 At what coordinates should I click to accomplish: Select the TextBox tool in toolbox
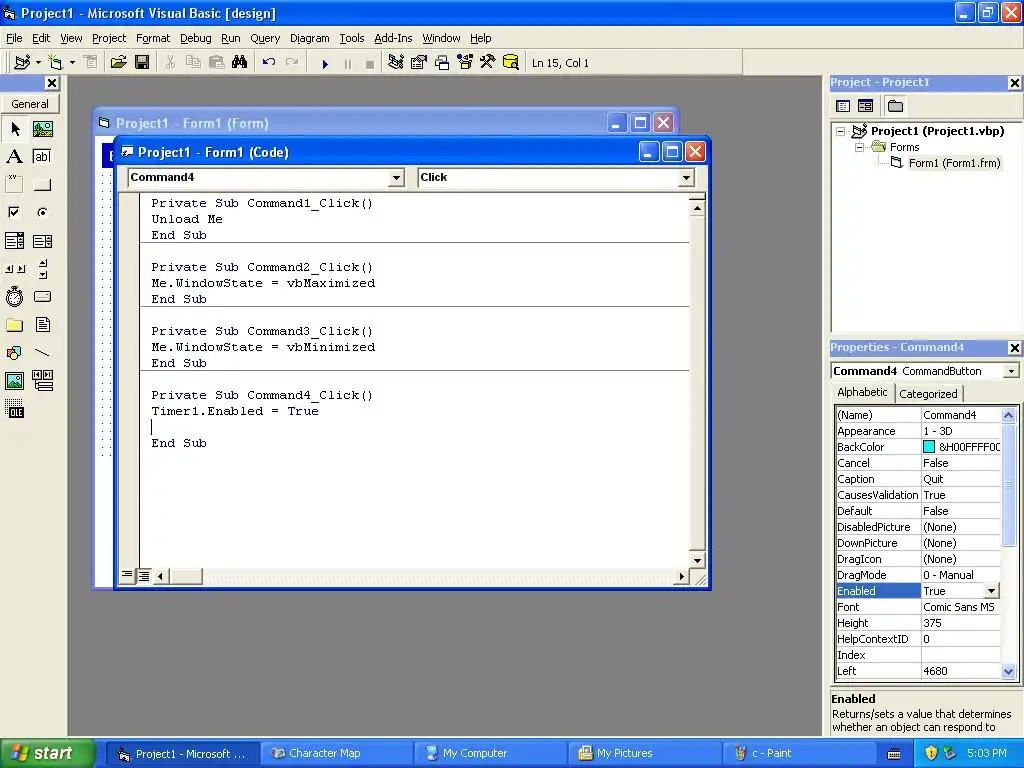tap(42, 157)
